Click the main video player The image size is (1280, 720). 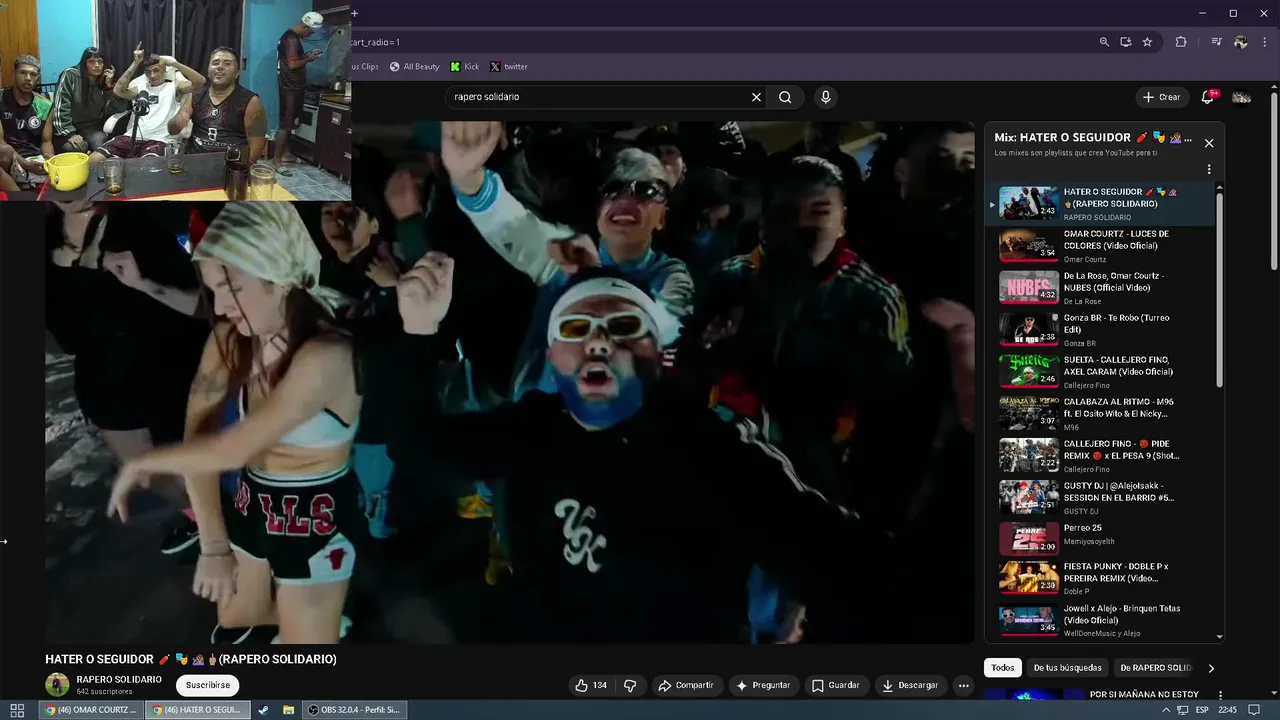click(x=510, y=382)
